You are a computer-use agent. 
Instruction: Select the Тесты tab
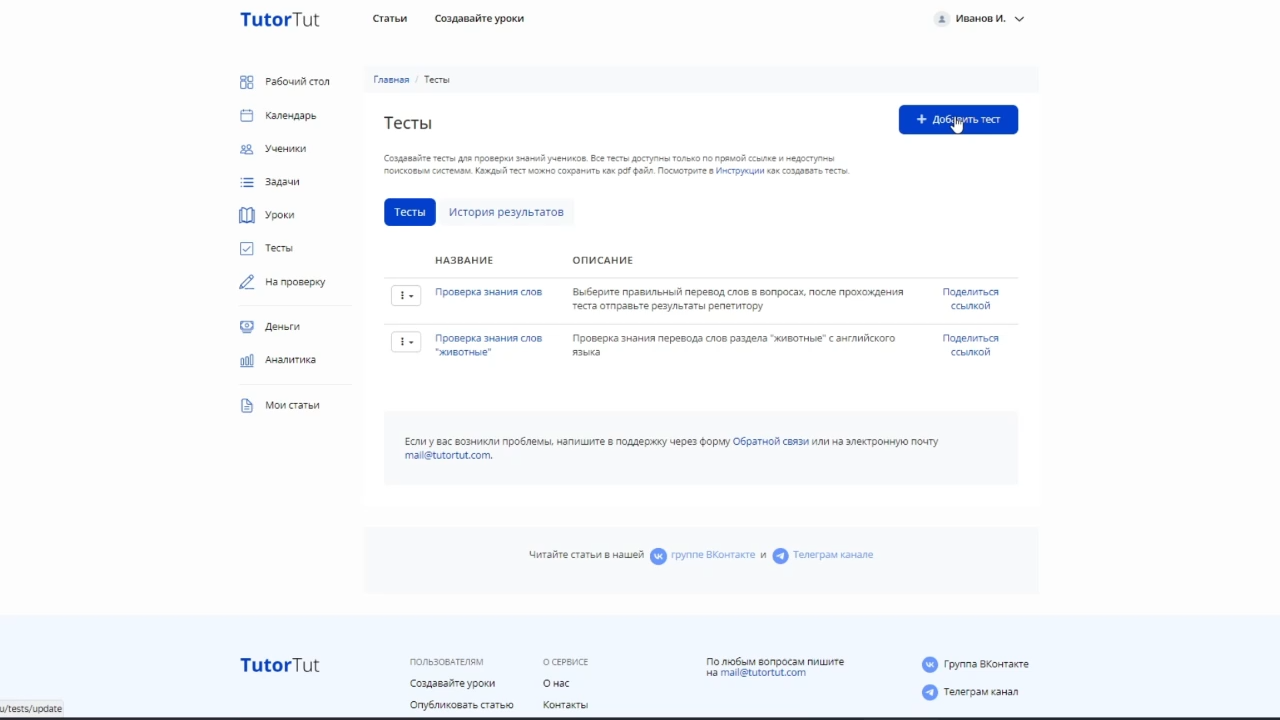[410, 212]
